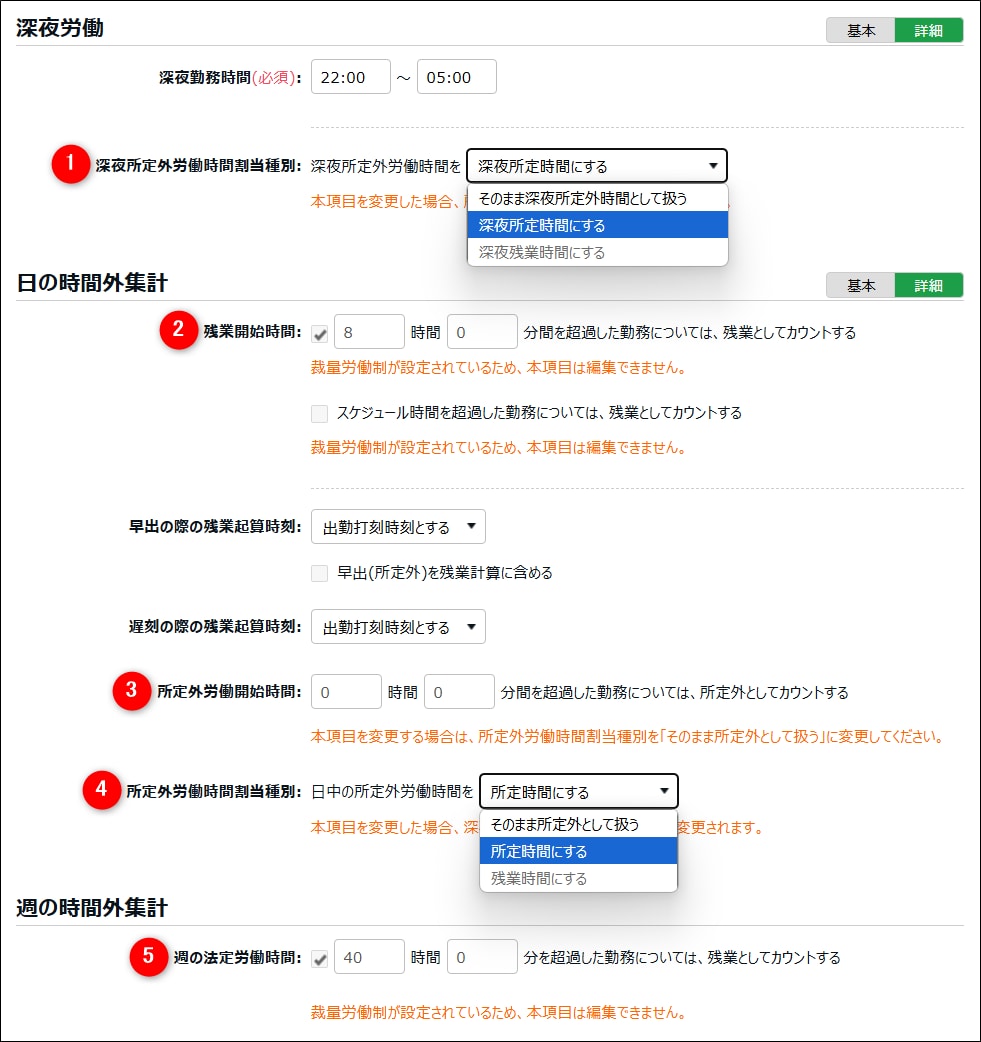
Task: Open the 遅刻の際の残業起算時刻 dropdown
Action: [x=398, y=627]
